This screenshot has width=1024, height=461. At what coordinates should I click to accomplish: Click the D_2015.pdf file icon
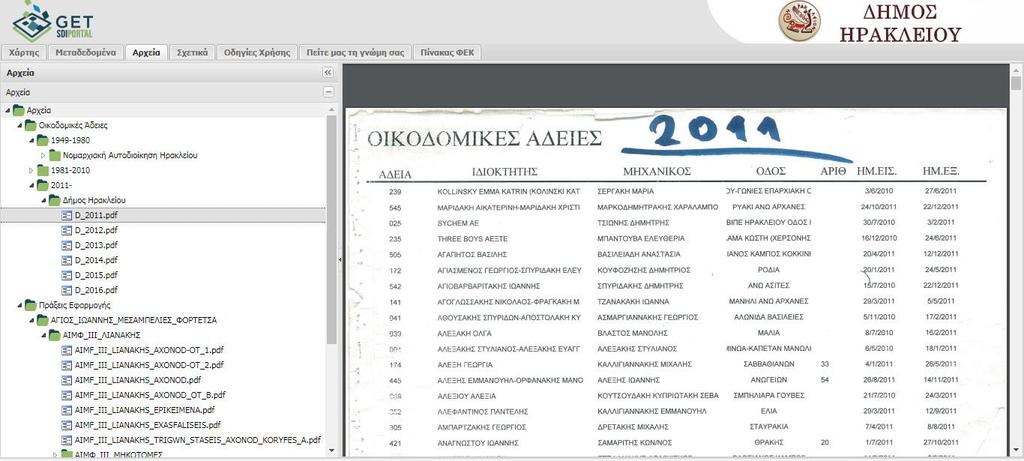point(67,275)
